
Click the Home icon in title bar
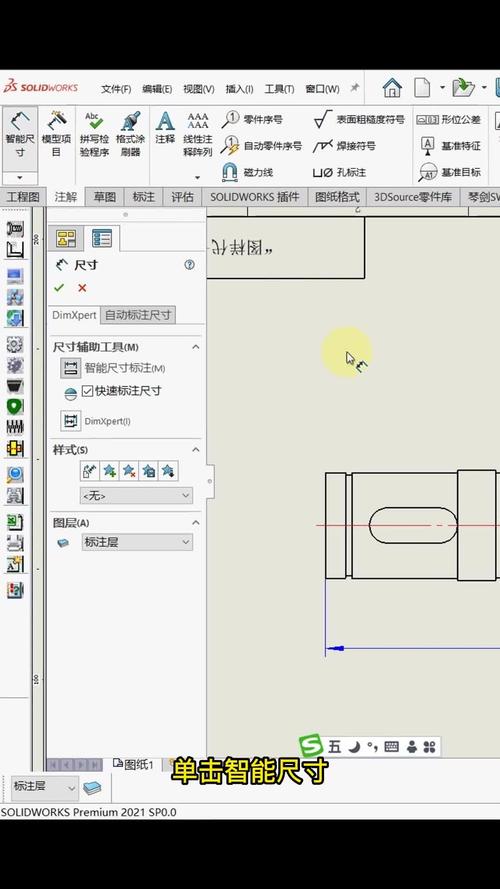392,88
